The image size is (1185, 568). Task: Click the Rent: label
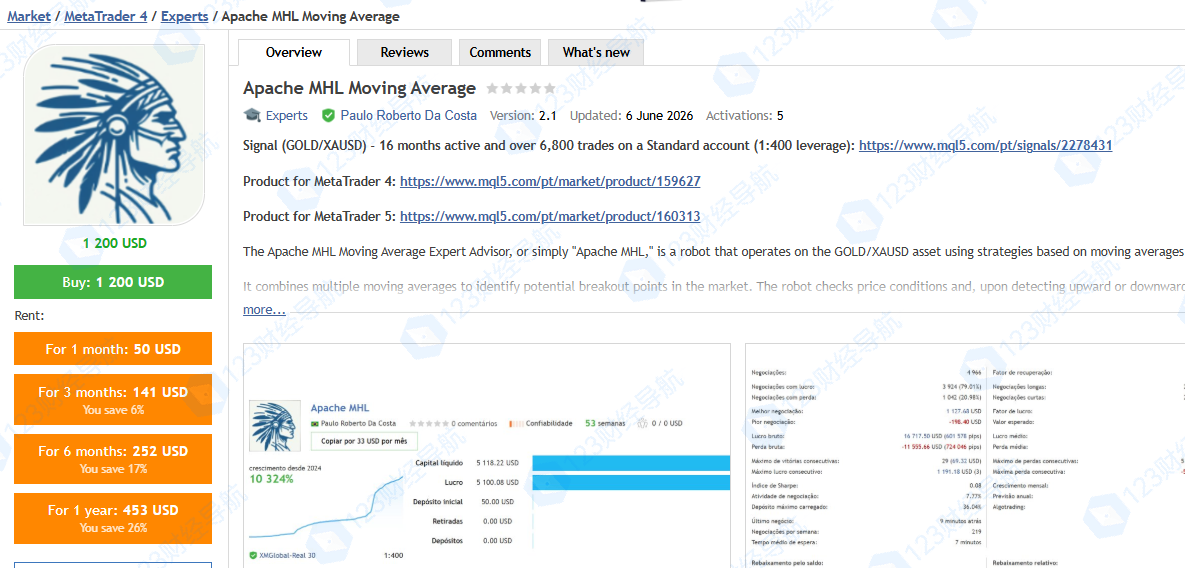(29, 315)
